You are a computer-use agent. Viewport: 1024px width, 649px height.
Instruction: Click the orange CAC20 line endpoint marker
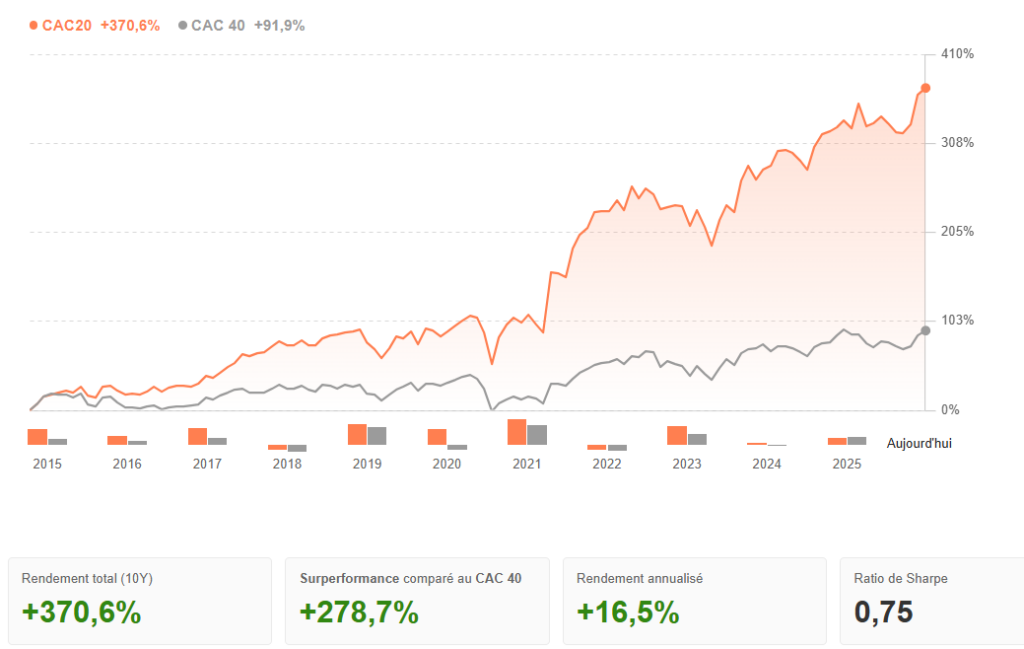pyautogui.click(x=925, y=88)
